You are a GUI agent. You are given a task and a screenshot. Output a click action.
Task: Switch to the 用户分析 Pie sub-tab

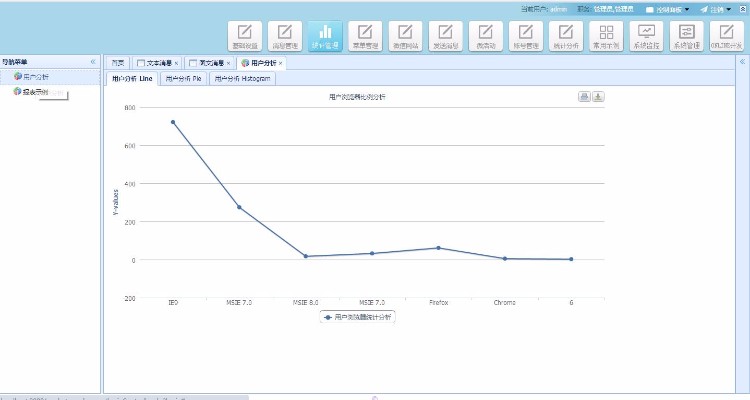[183, 78]
